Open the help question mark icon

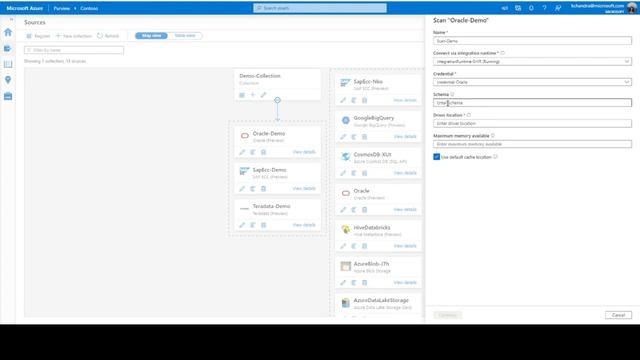[544, 8]
